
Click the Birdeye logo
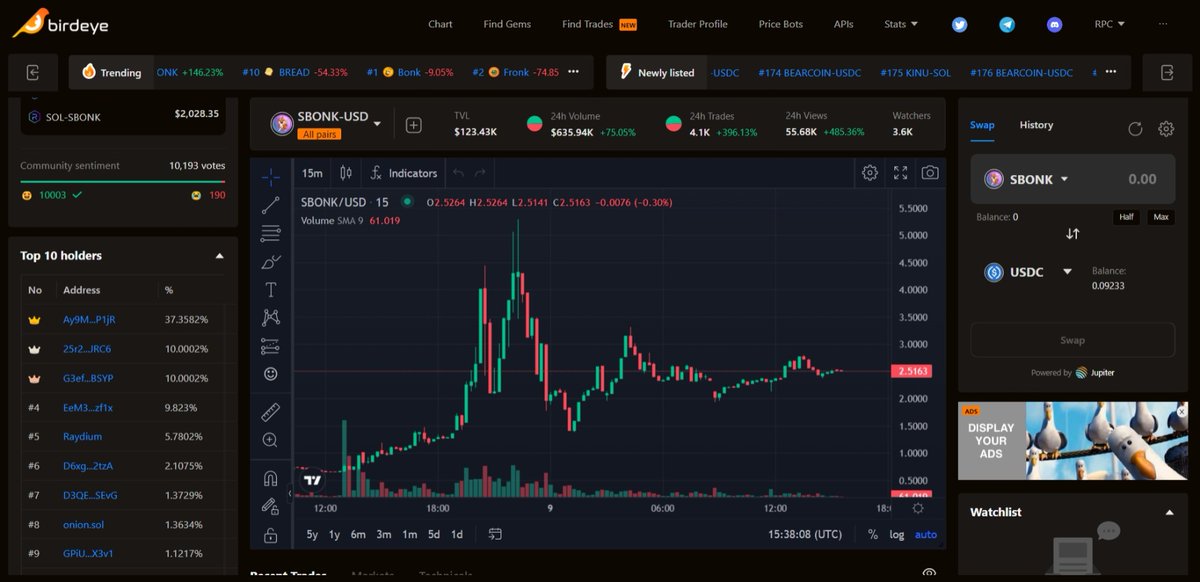pyautogui.click(x=60, y=23)
